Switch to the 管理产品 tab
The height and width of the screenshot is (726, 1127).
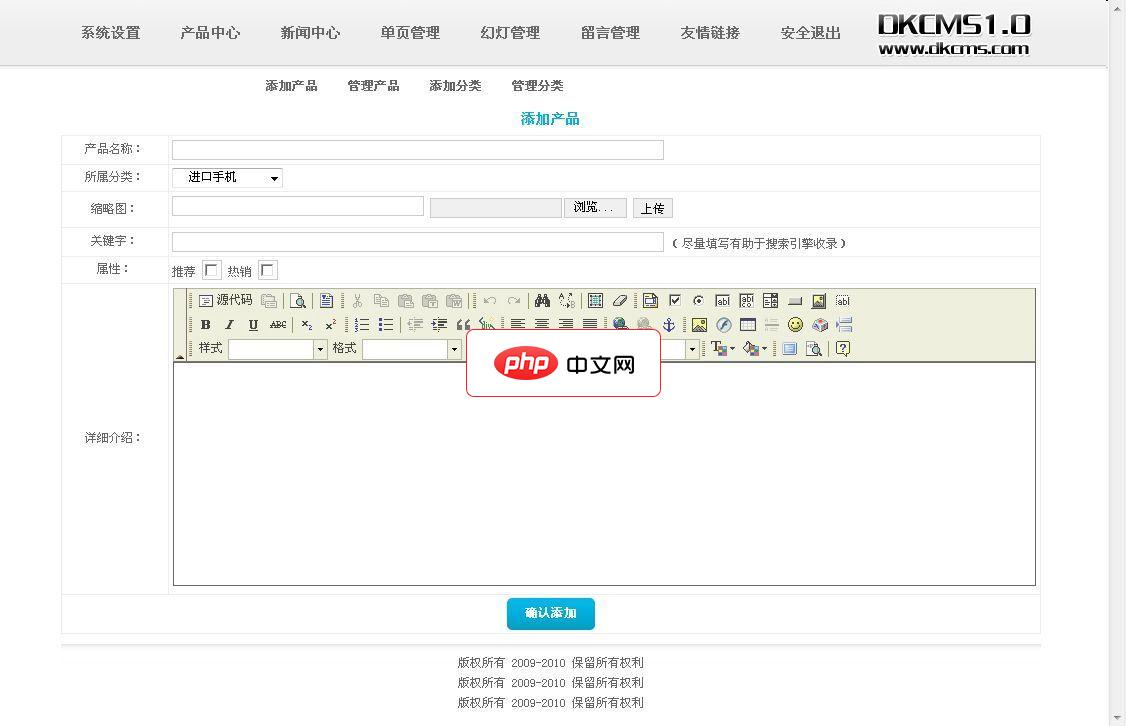[373, 86]
